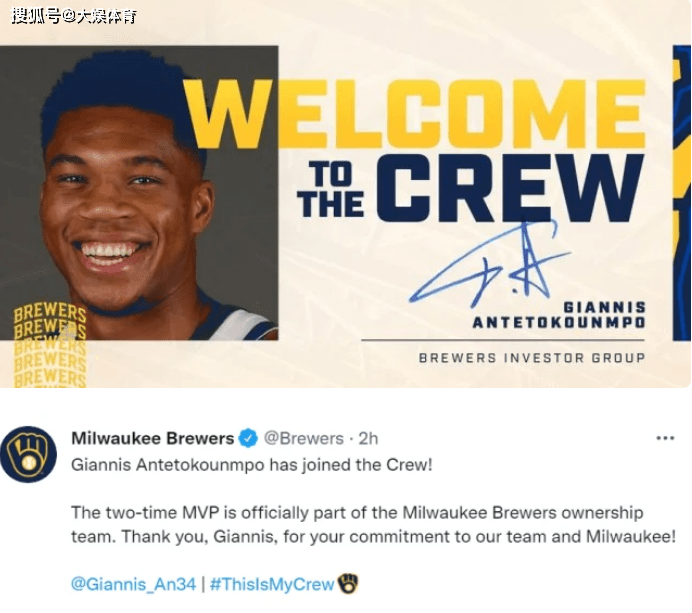The height and width of the screenshot is (613, 692).
Task: Click the large yellow WELCOME headline
Action: pos(415,115)
